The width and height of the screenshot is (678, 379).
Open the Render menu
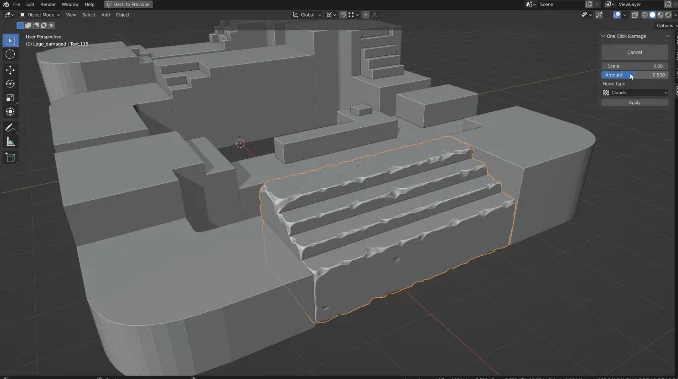point(48,4)
